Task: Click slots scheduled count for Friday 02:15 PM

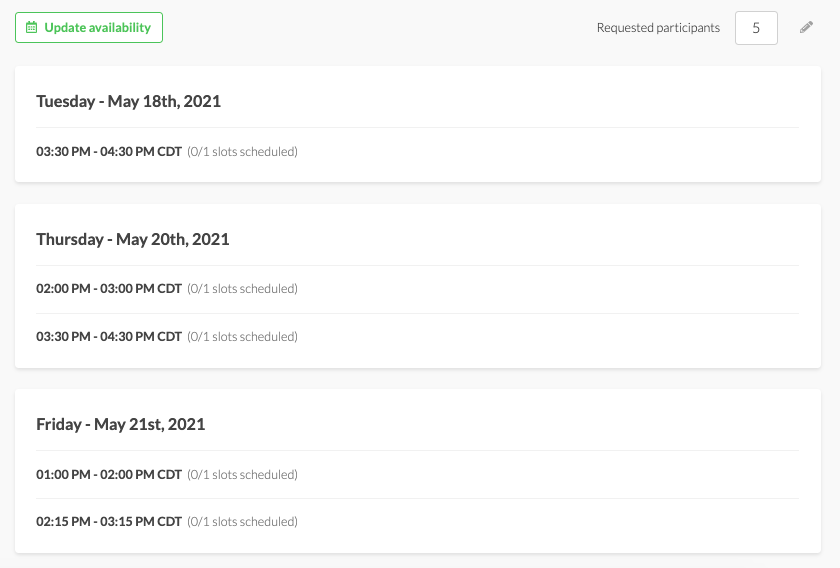Action: click(243, 522)
